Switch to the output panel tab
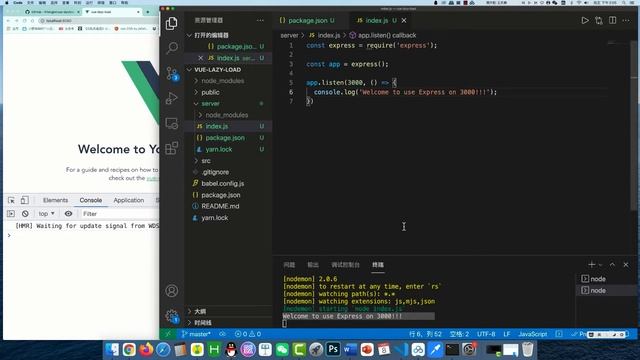The height and width of the screenshot is (360, 640). (x=313, y=265)
